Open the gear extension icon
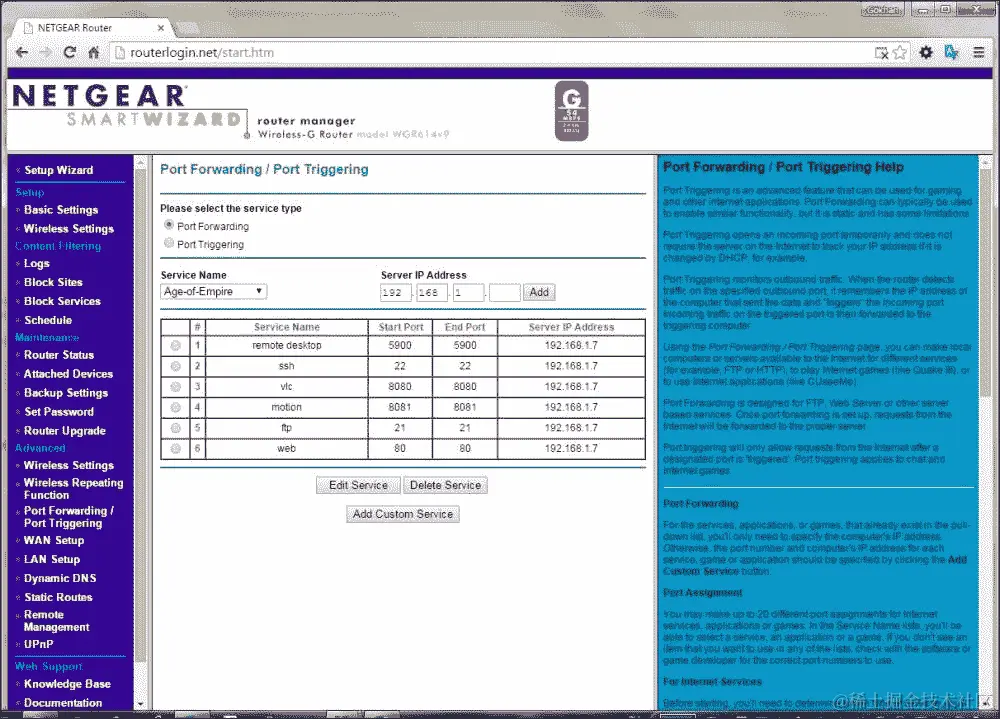The width and height of the screenshot is (1000, 719). [x=926, y=52]
